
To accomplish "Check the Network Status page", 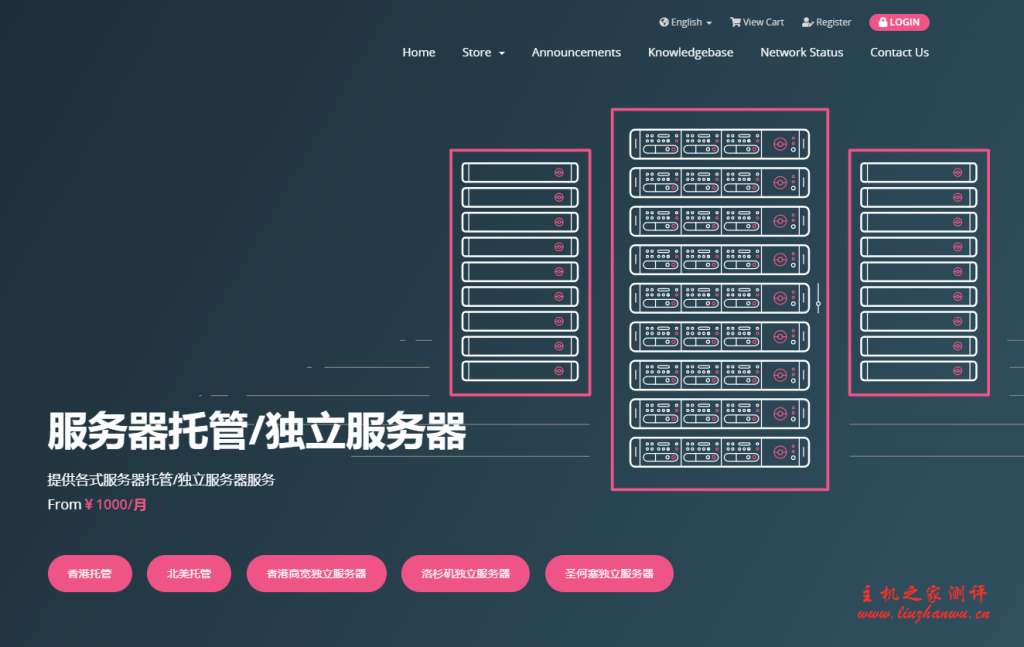I will click(x=801, y=52).
